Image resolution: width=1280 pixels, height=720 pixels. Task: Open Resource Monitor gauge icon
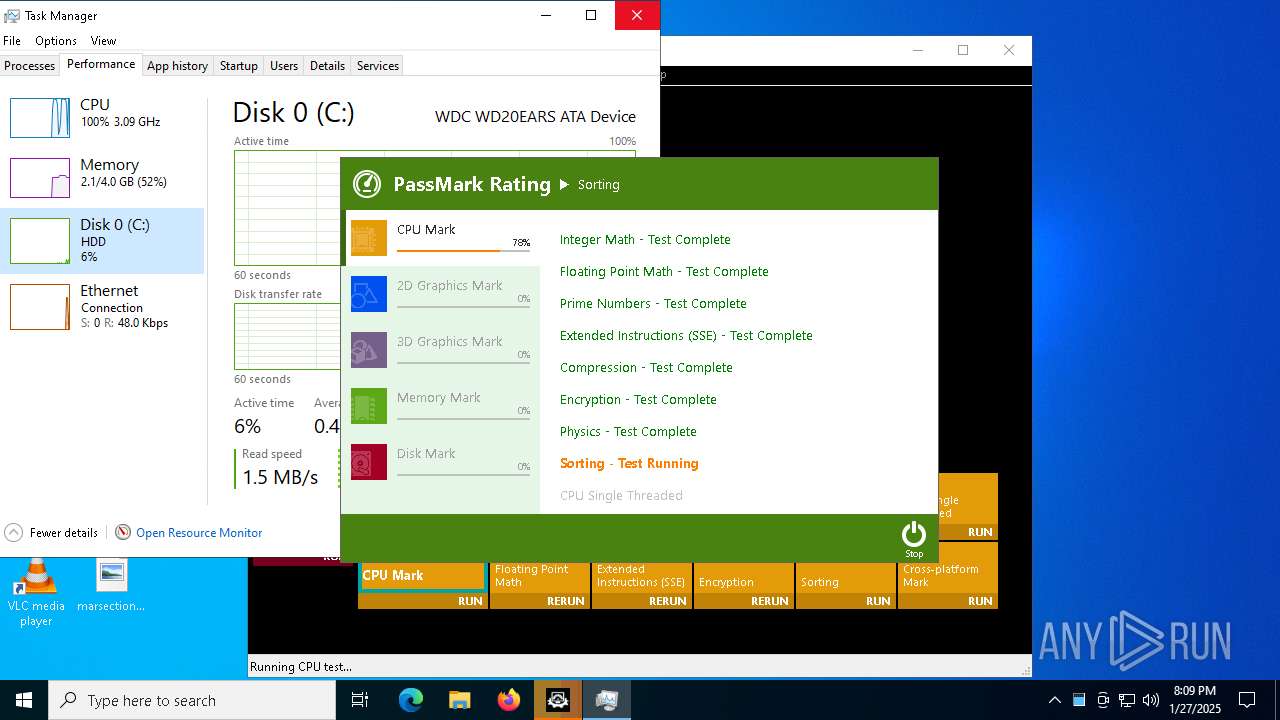pos(123,532)
